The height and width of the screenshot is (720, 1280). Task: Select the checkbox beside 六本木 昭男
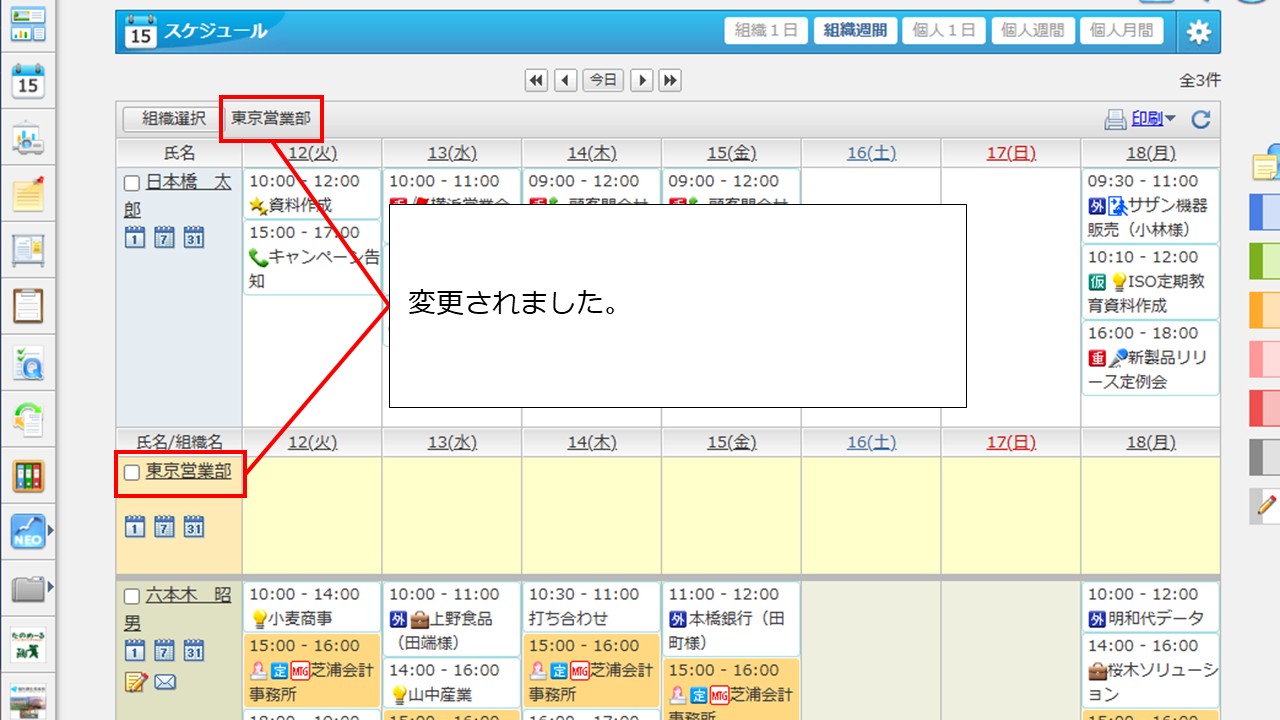click(x=132, y=597)
